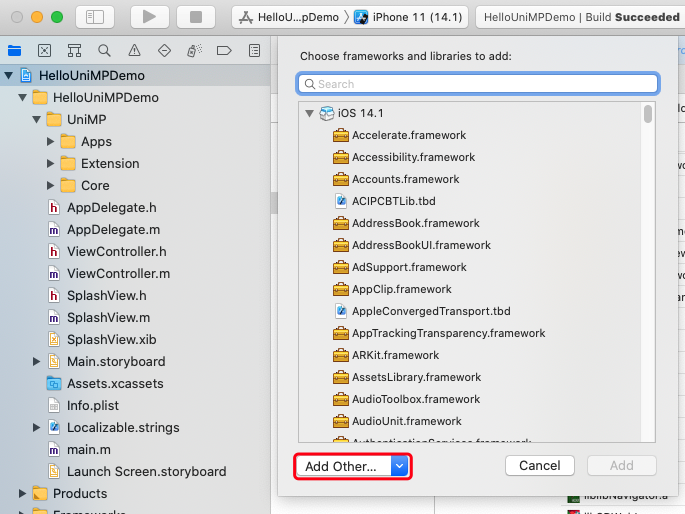Select ARKit.framework
The image size is (685, 514).
[386, 355]
